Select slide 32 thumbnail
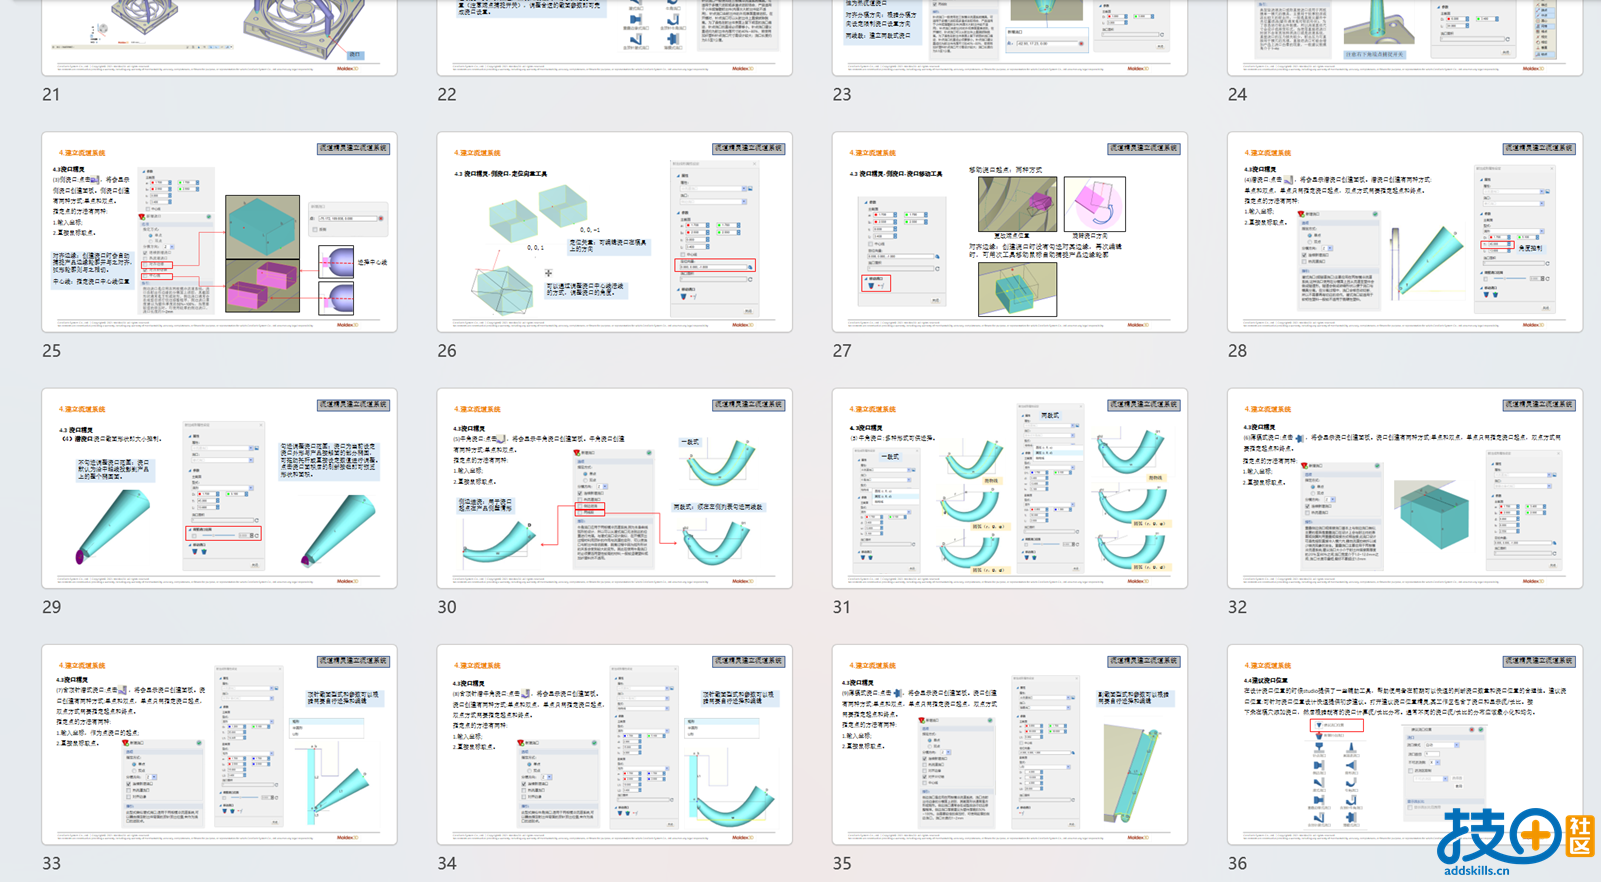The height and width of the screenshot is (882, 1601). (1404, 488)
